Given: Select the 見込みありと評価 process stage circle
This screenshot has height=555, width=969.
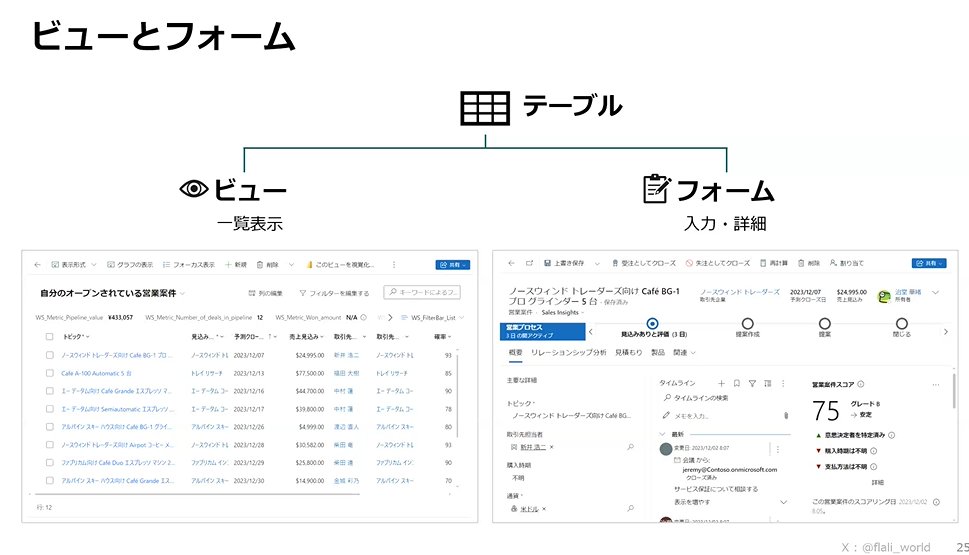Looking at the screenshot, I should click(x=652, y=323).
